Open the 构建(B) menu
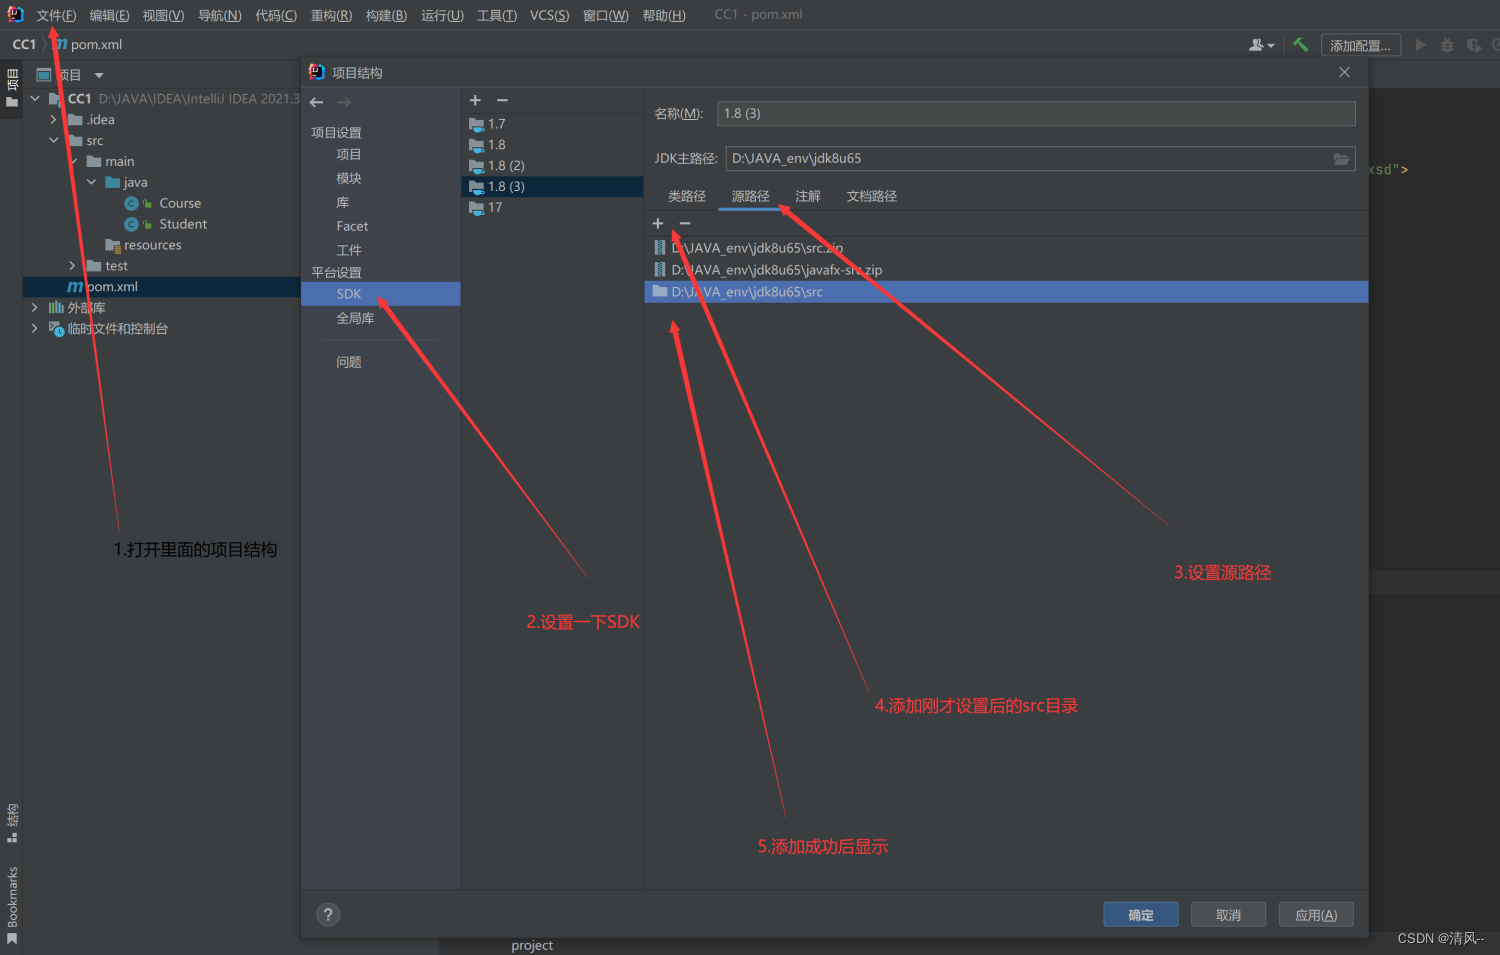 (x=386, y=15)
